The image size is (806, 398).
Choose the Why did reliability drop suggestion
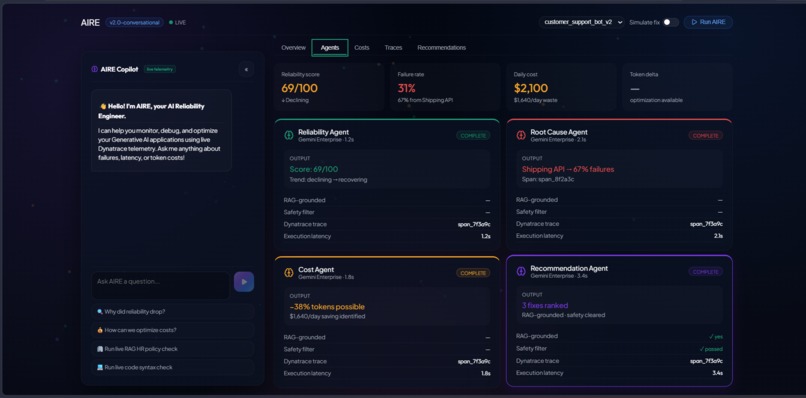point(173,312)
